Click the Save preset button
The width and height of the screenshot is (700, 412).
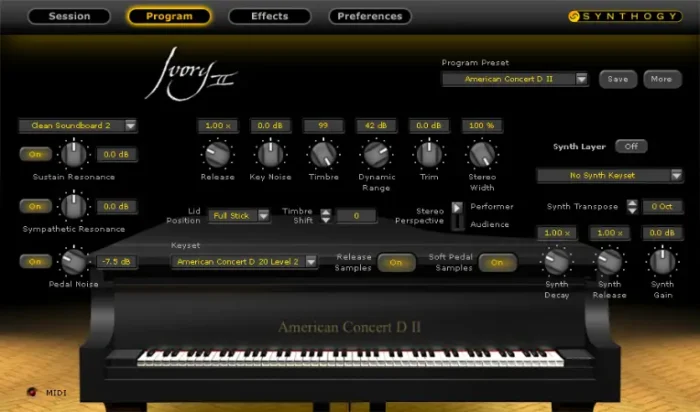[617, 79]
